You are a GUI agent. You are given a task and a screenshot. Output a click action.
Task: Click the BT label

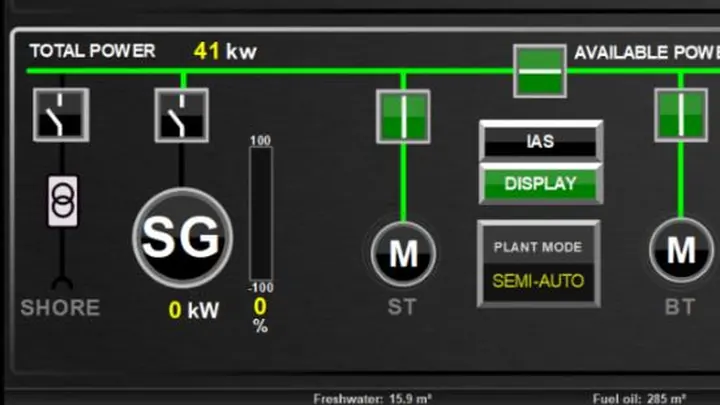(680, 307)
